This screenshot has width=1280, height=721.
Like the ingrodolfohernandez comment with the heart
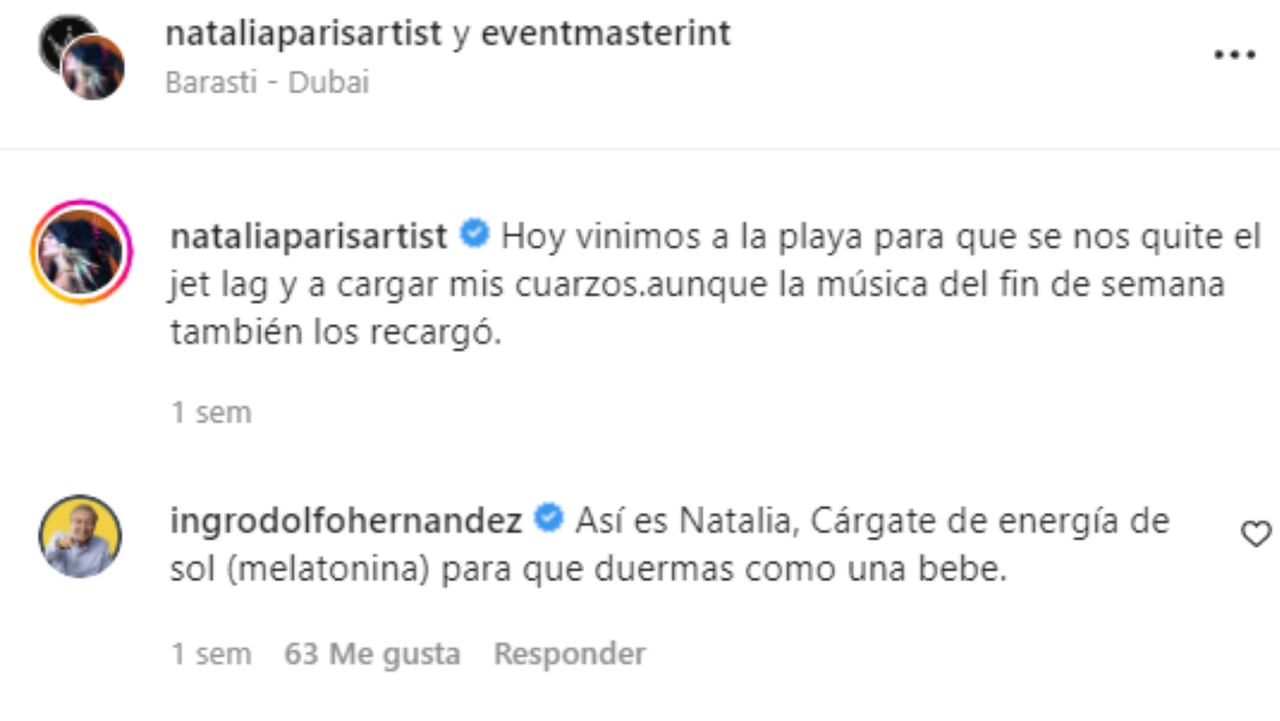coord(1256,535)
